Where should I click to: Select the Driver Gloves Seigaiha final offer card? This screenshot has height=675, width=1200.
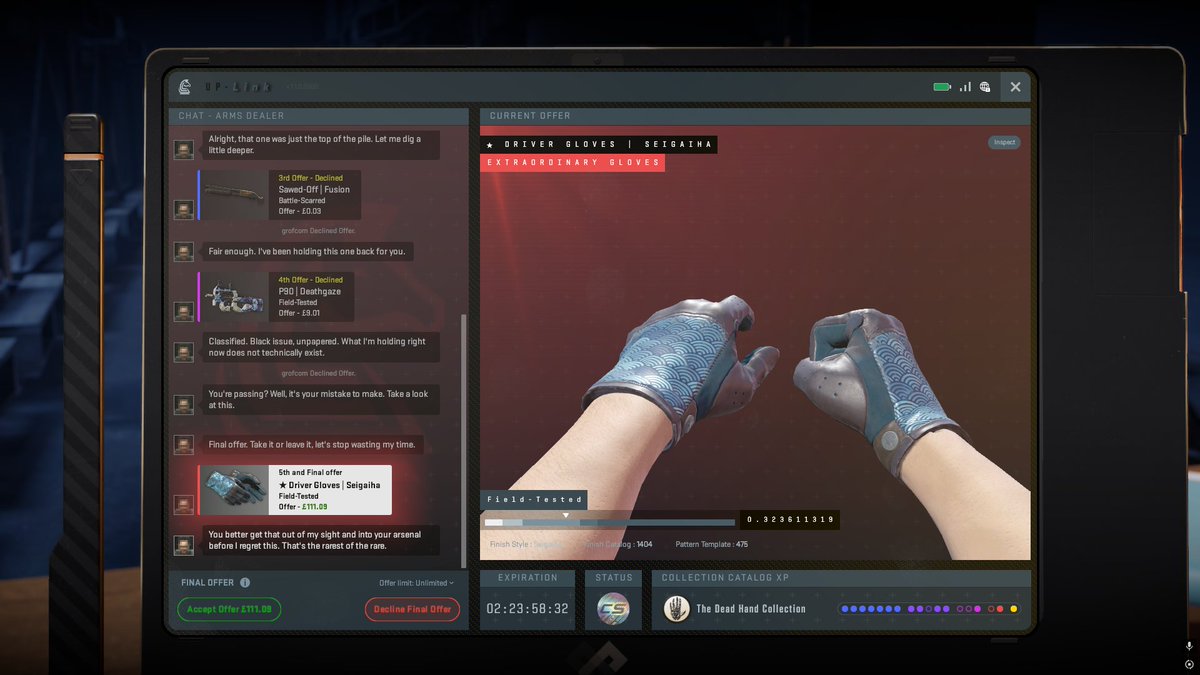(x=294, y=490)
